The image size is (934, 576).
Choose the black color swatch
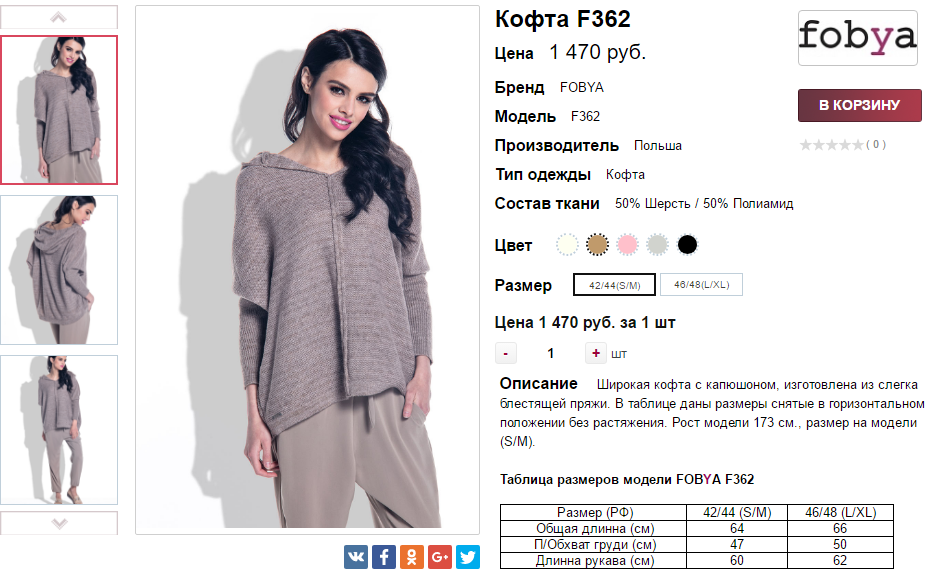(x=687, y=245)
